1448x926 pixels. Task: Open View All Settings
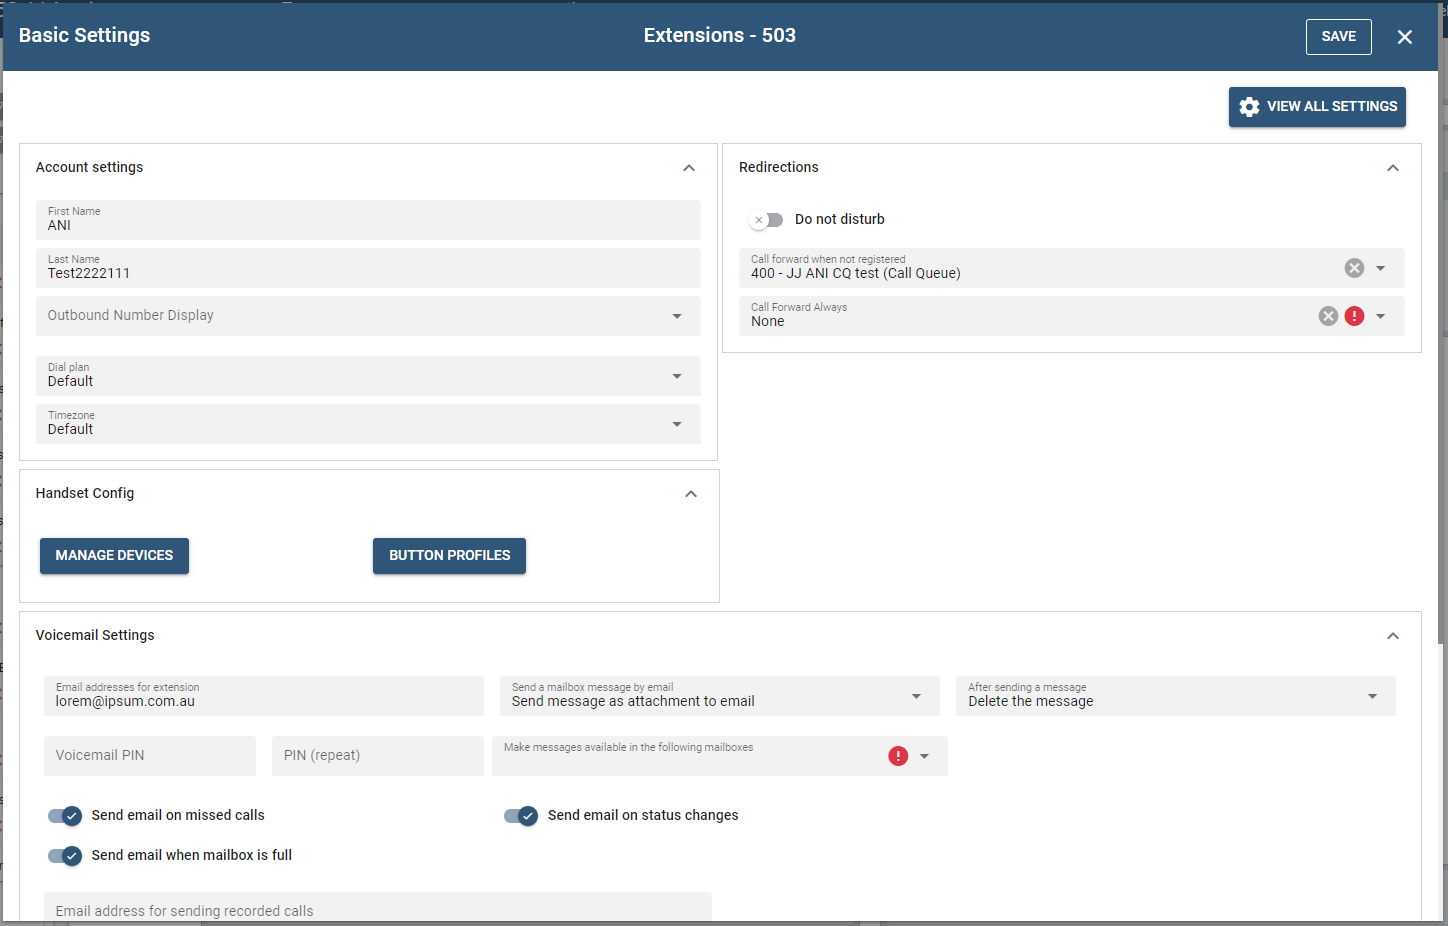pos(1316,107)
